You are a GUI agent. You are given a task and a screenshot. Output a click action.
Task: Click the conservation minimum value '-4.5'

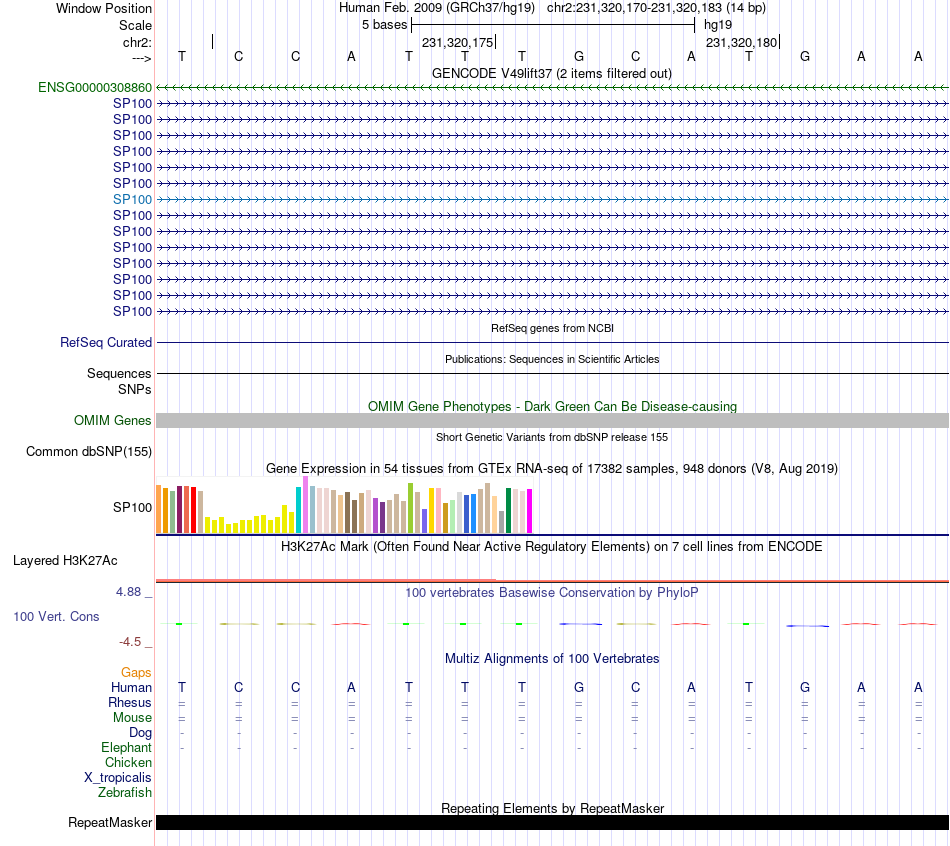click(130, 642)
